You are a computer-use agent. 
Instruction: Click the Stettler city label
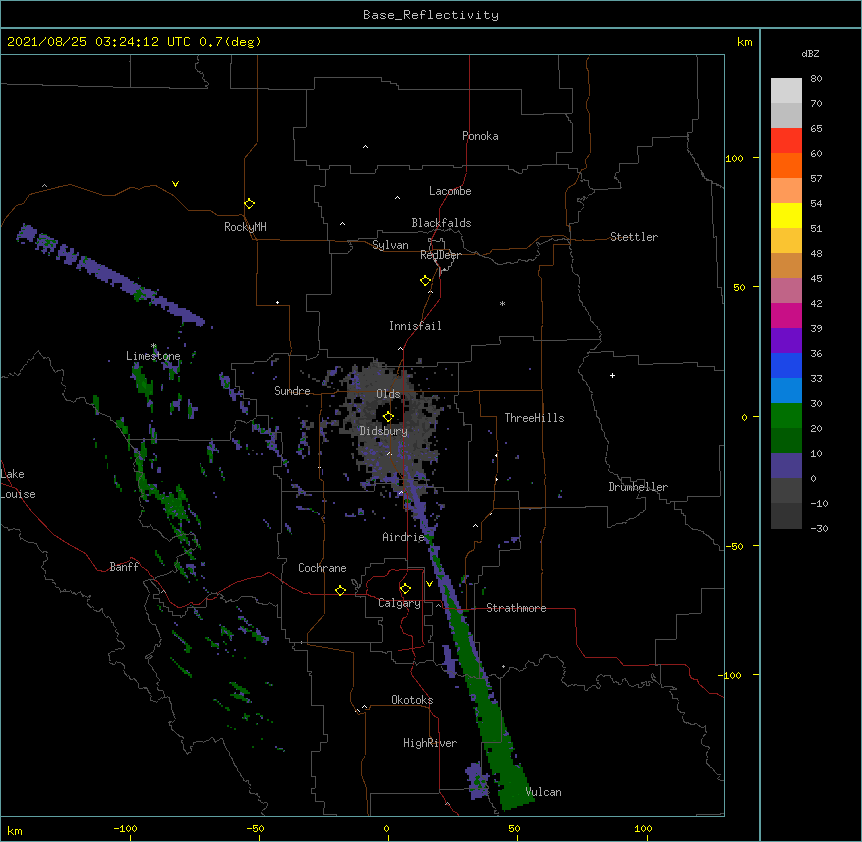click(634, 237)
